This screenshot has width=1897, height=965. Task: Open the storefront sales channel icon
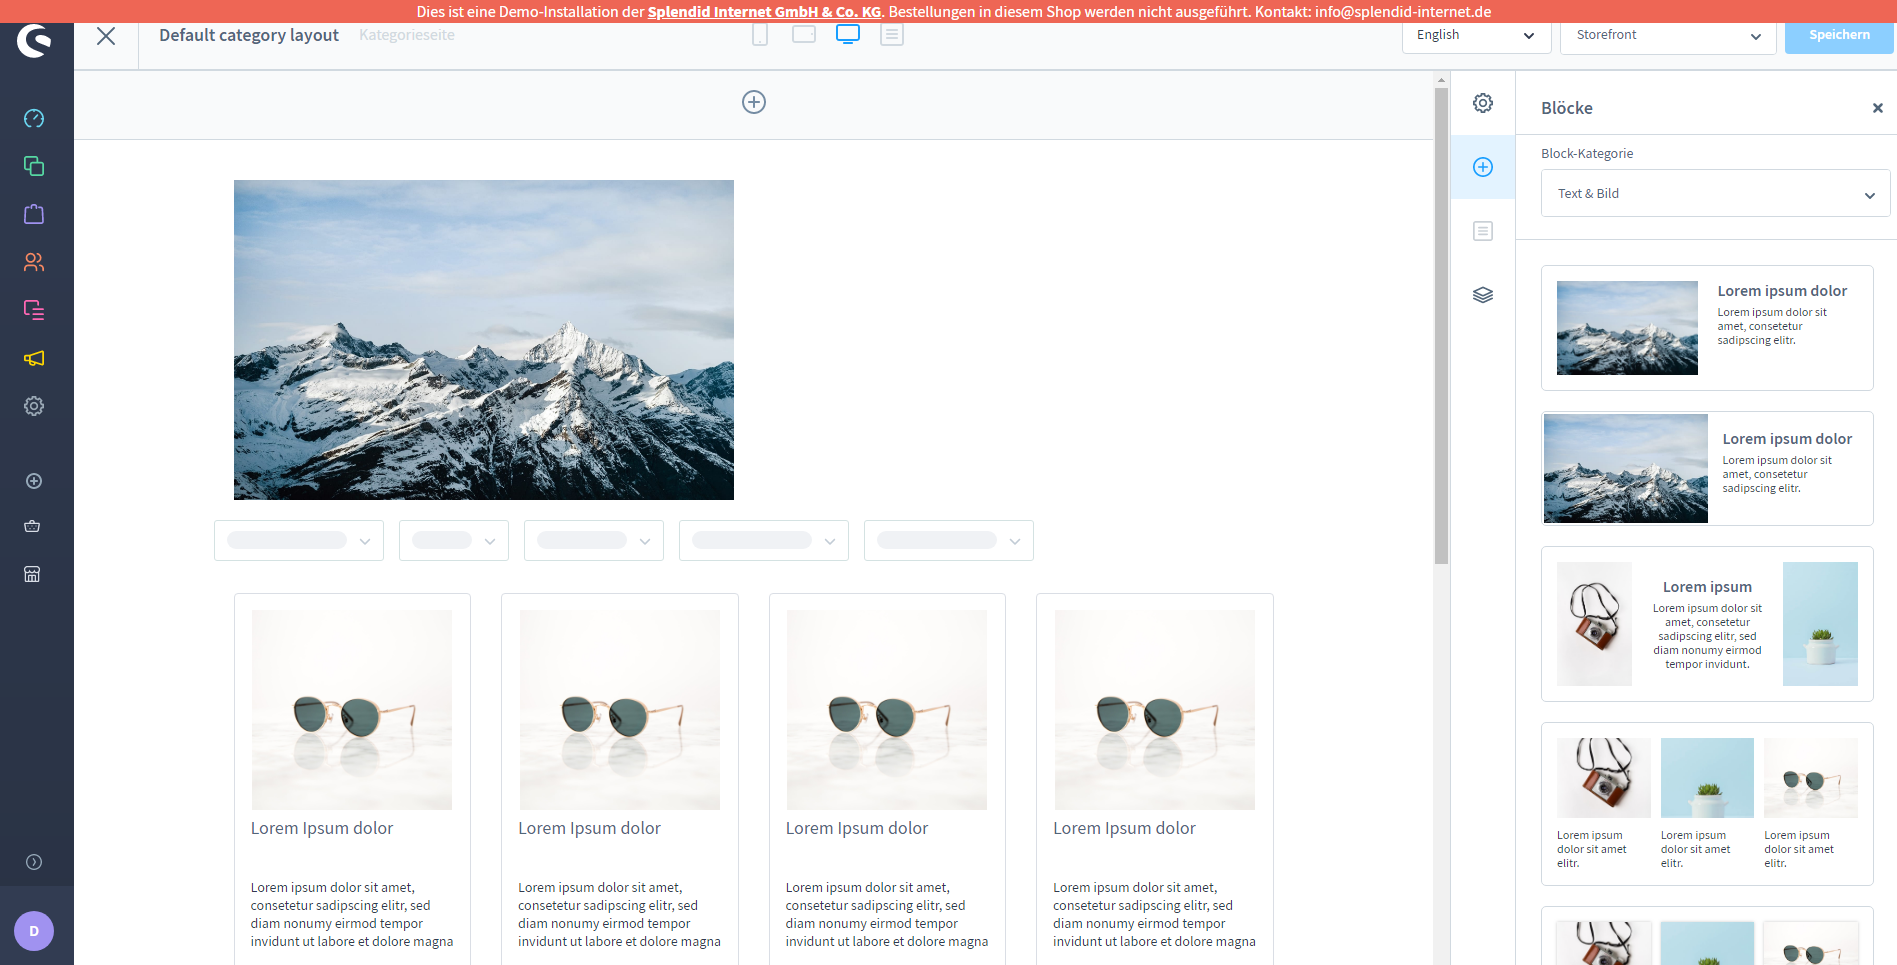[32, 574]
